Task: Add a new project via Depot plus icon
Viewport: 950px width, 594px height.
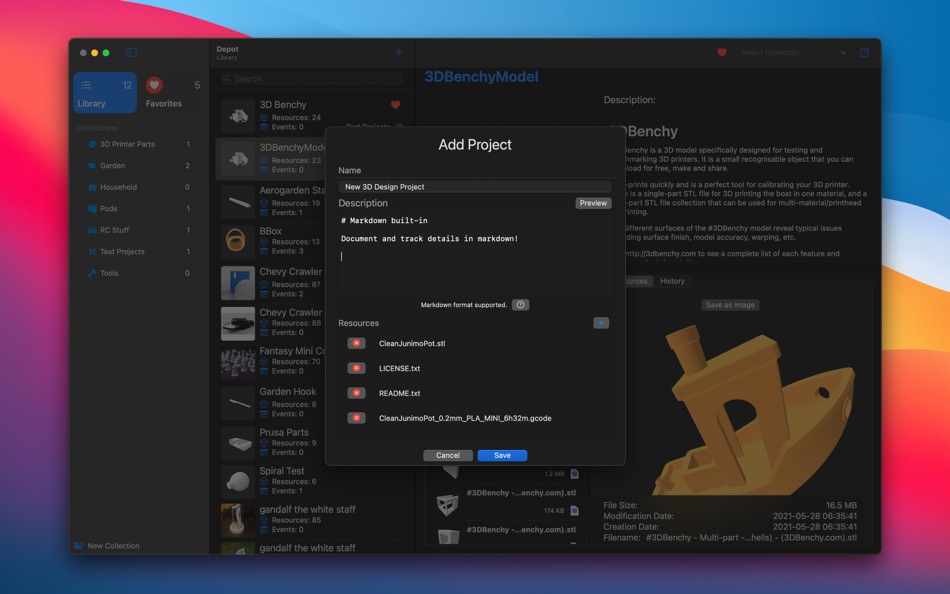Action: 398,53
